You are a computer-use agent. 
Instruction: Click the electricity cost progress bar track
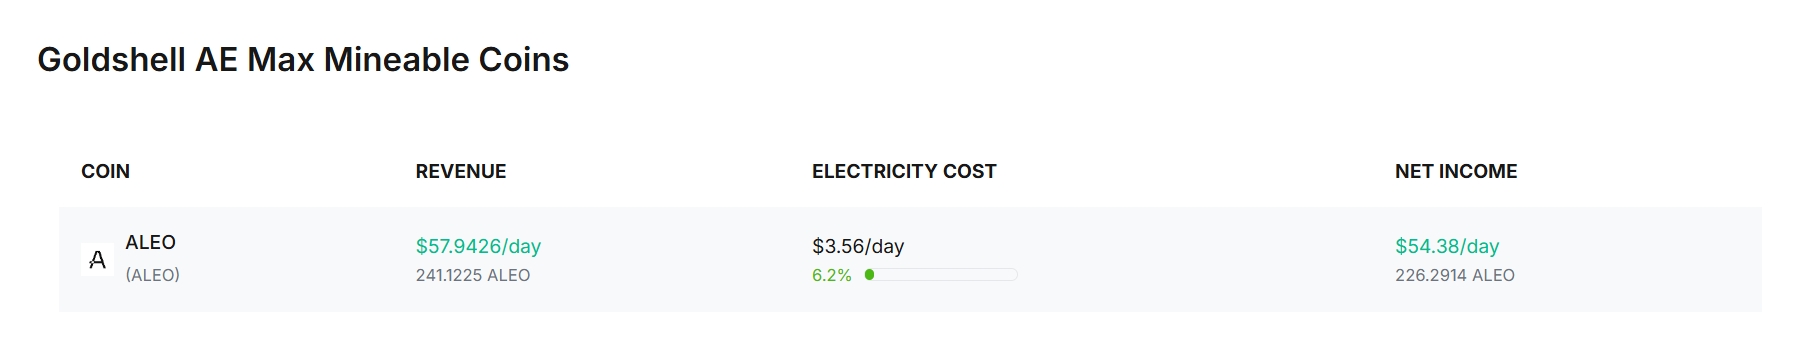pyautogui.click(x=941, y=274)
